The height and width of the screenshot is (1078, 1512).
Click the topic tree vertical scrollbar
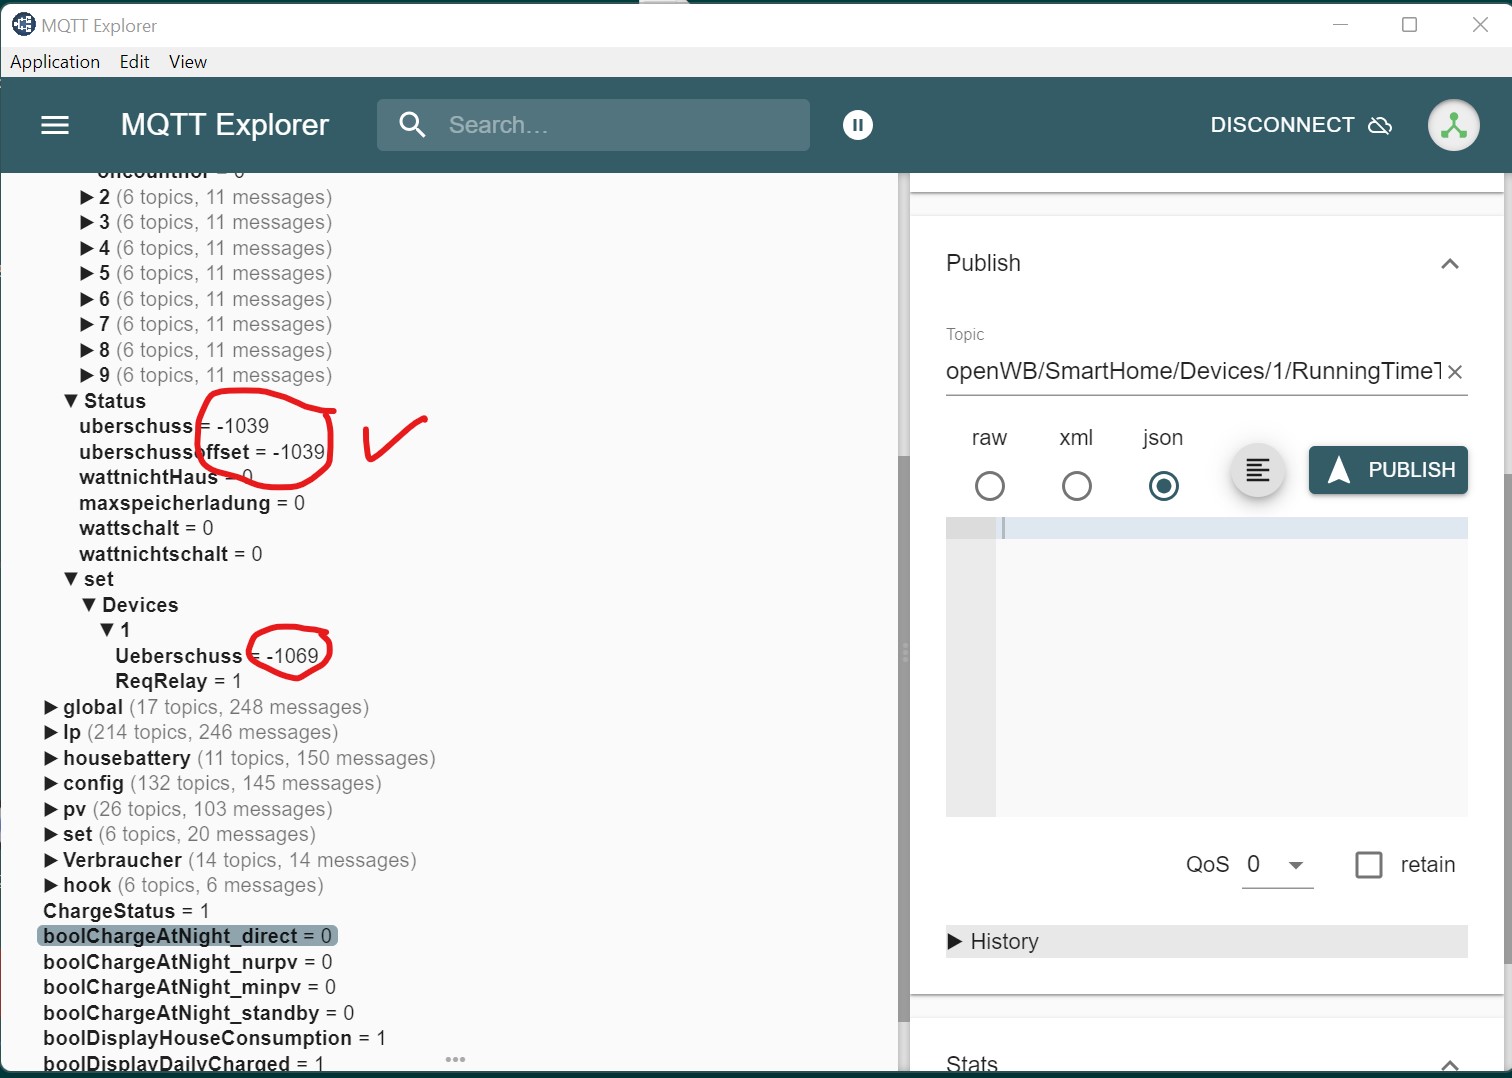click(904, 740)
